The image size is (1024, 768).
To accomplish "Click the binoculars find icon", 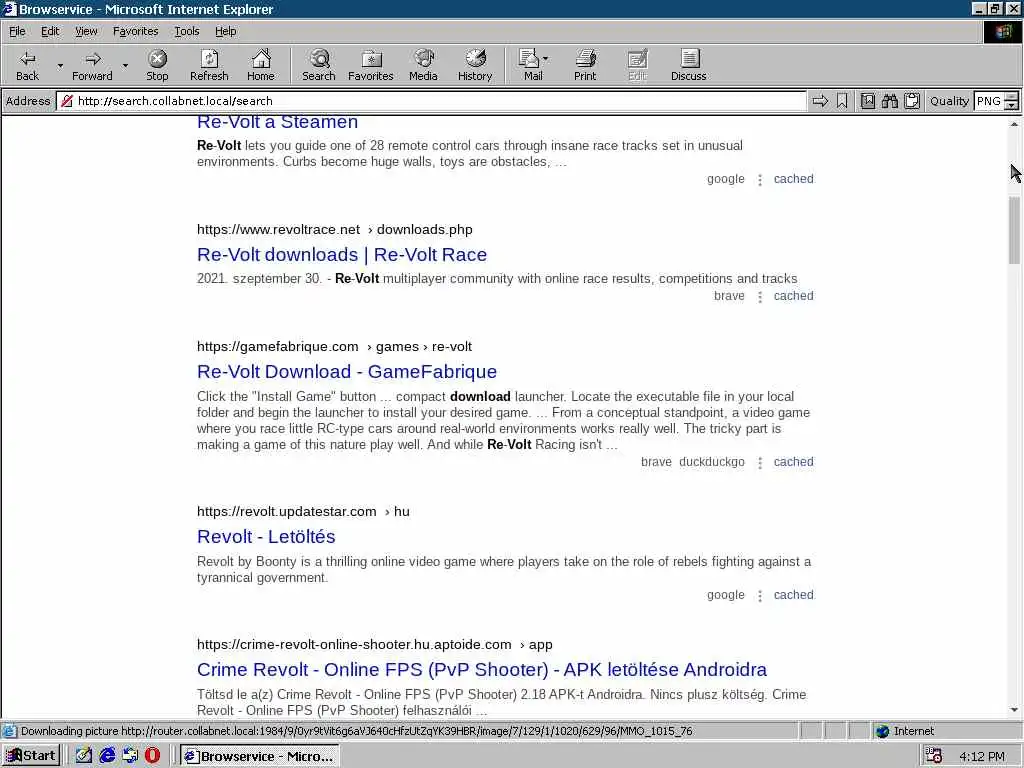I will point(889,101).
